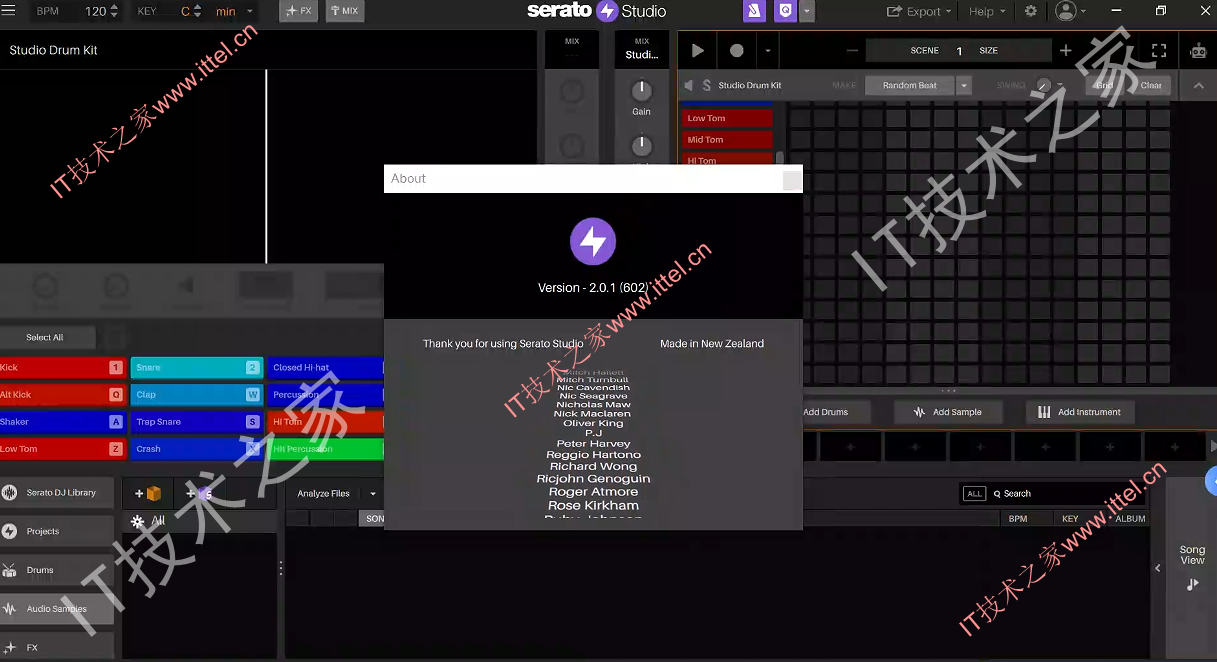Open the purple metronome-style Serato icon
Image resolution: width=1217 pixels, height=662 pixels.
click(754, 11)
